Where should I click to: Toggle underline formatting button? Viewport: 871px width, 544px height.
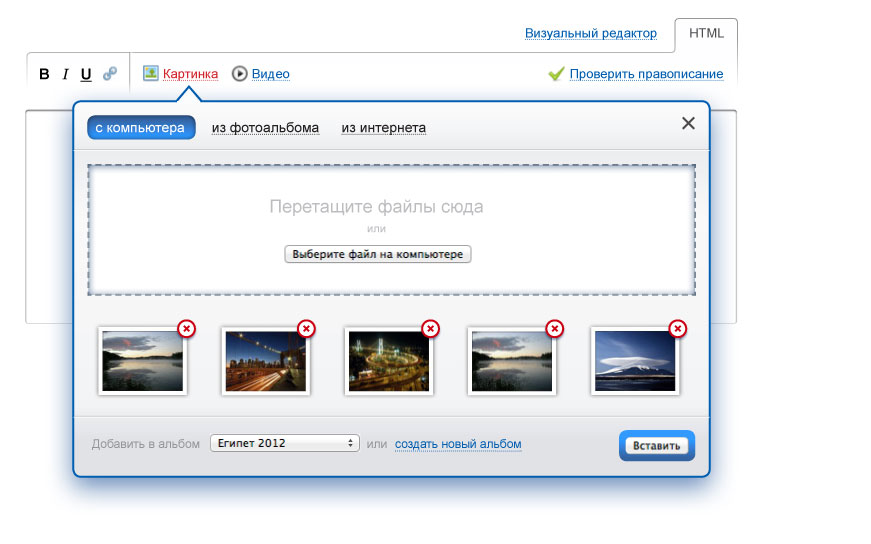[86, 74]
